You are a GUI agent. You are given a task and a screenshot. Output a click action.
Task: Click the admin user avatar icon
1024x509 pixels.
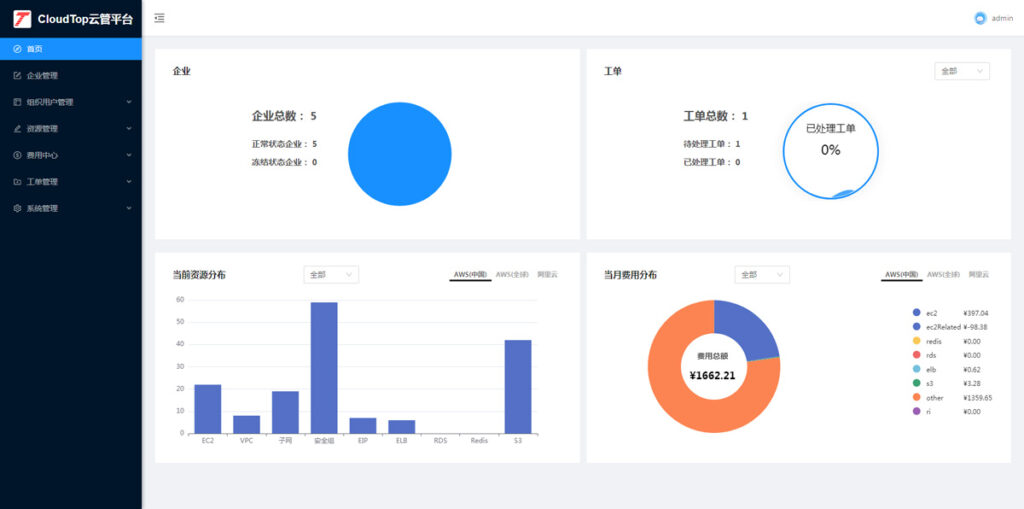[x=980, y=18]
